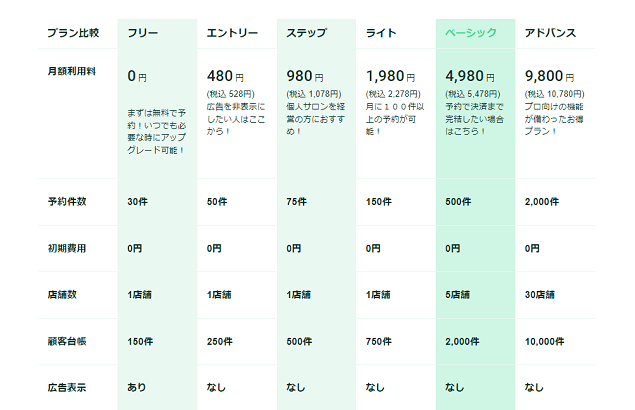Click the 0円 Free plan price
The height and width of the screenshot is (410, 635).
click(137, 76)
